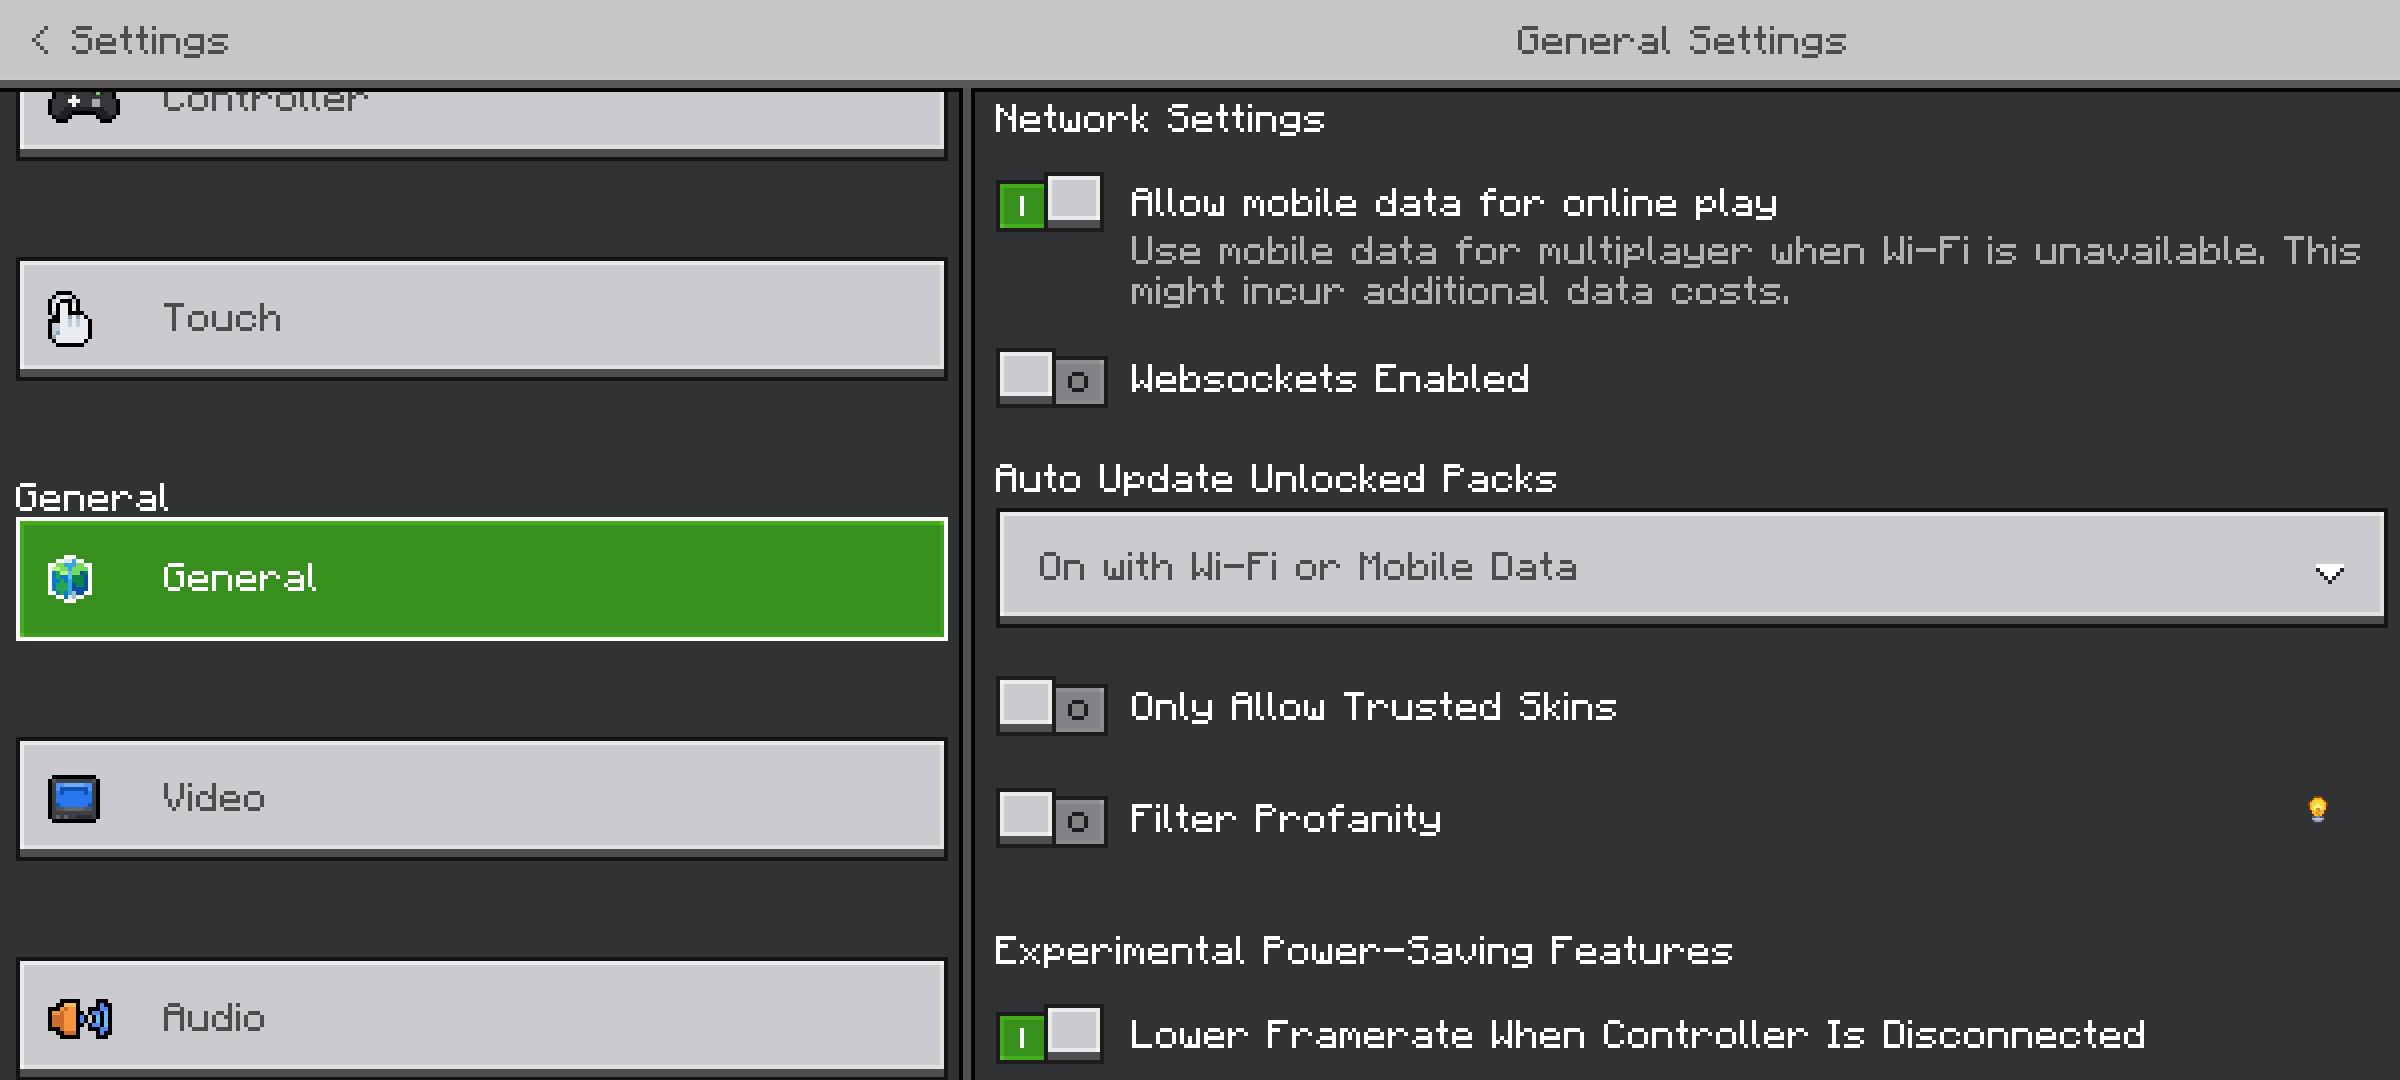Viewport: 2400px width, 1080px height.
Task: Click the lightbulb hint icon by Filter Profanity
Action: (2317, 809)
